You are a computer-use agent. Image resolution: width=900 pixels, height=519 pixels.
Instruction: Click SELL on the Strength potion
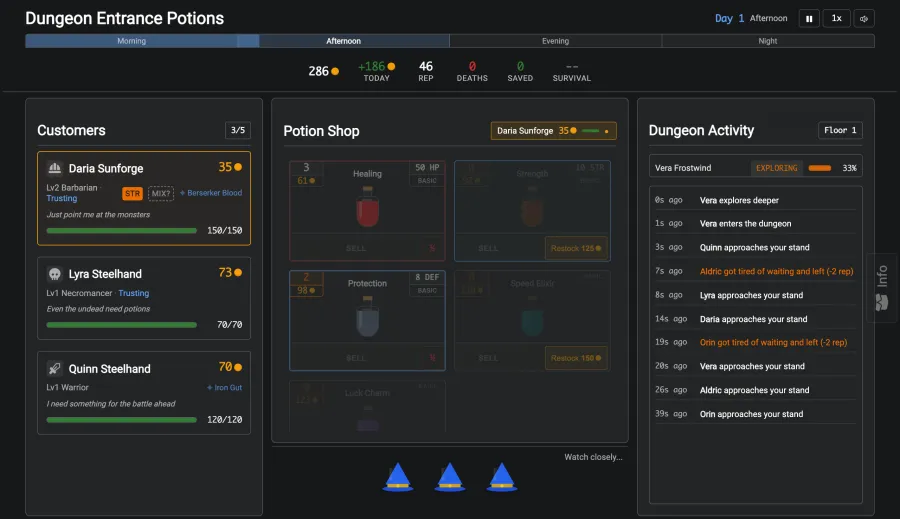(x=488, y=248)
